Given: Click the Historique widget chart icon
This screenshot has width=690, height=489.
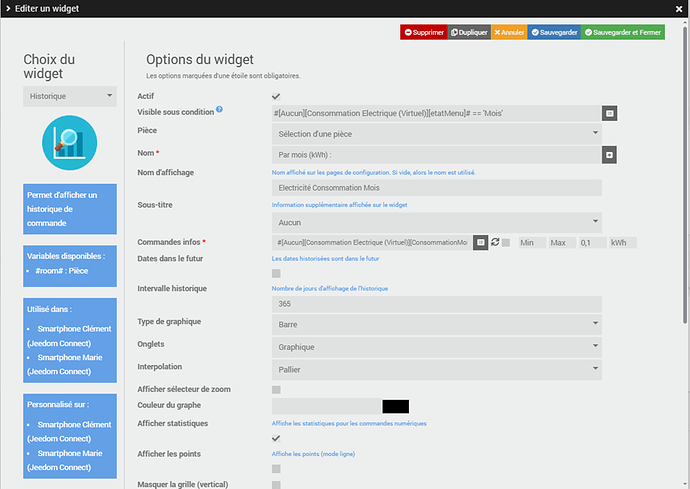Looking at the screenshot, I should pyautogui.click(x=70, y=143).
